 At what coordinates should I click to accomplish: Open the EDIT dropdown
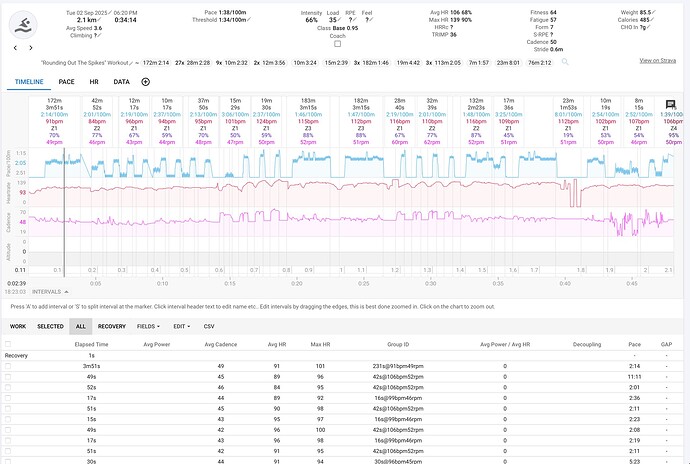181,327
